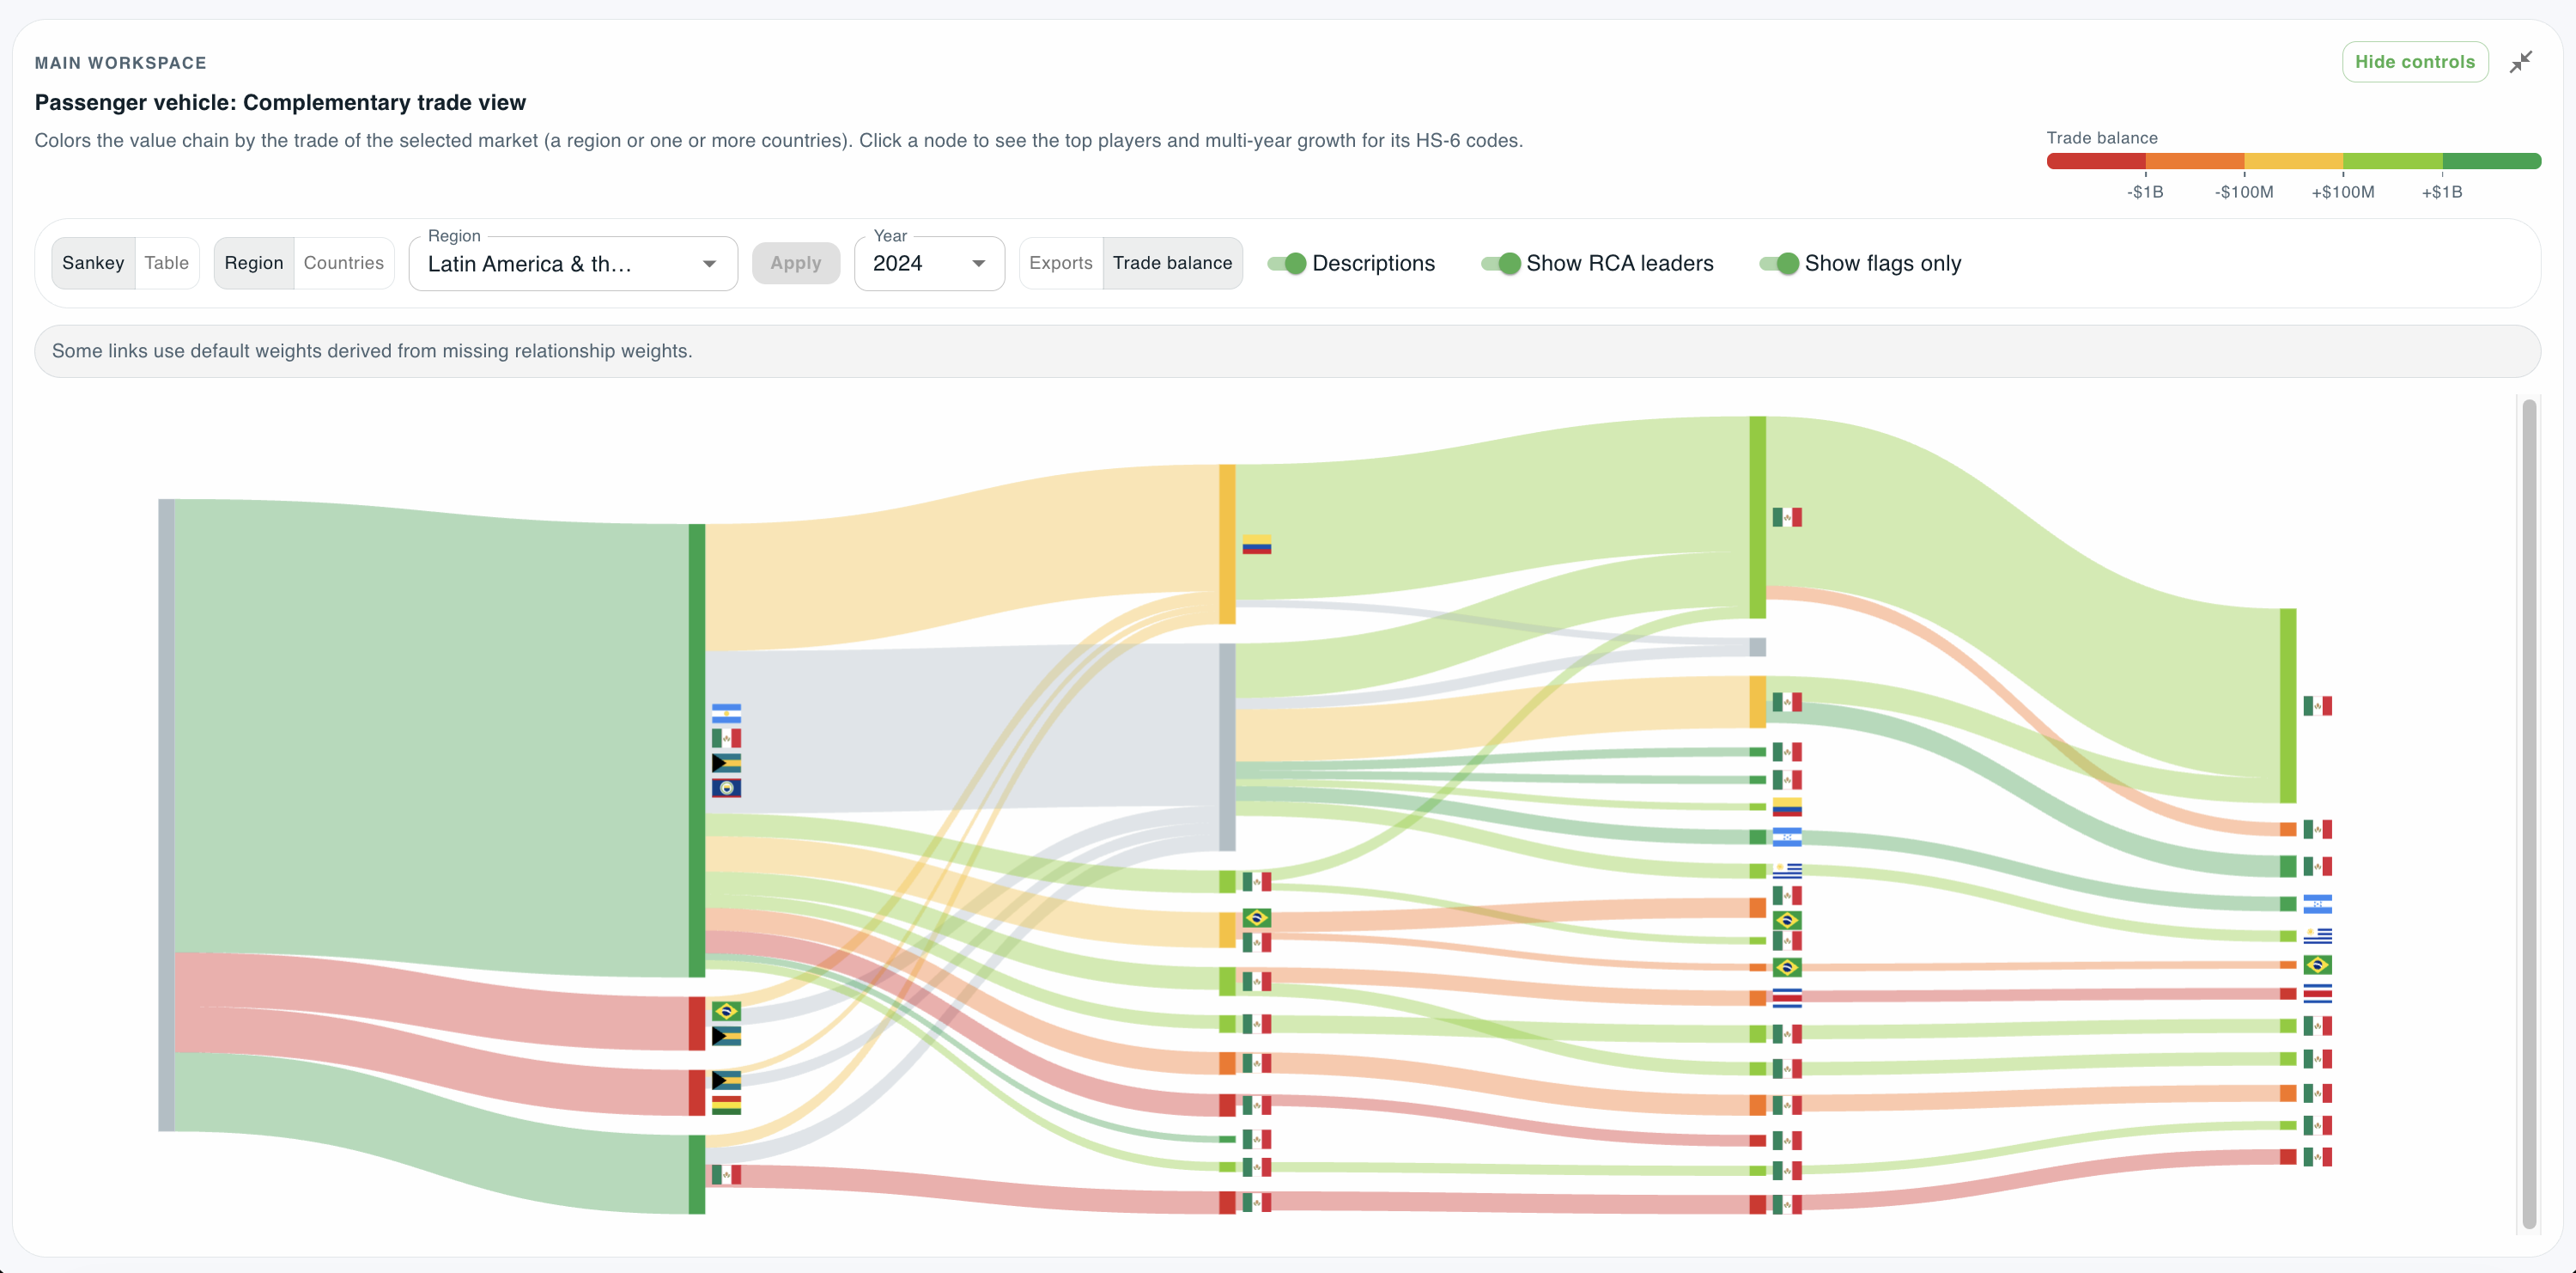Click the red node beside the Brazil and Bahamas flags
The height and width of the screenshot is (1273, 2576).
(x=697, y=1023)
